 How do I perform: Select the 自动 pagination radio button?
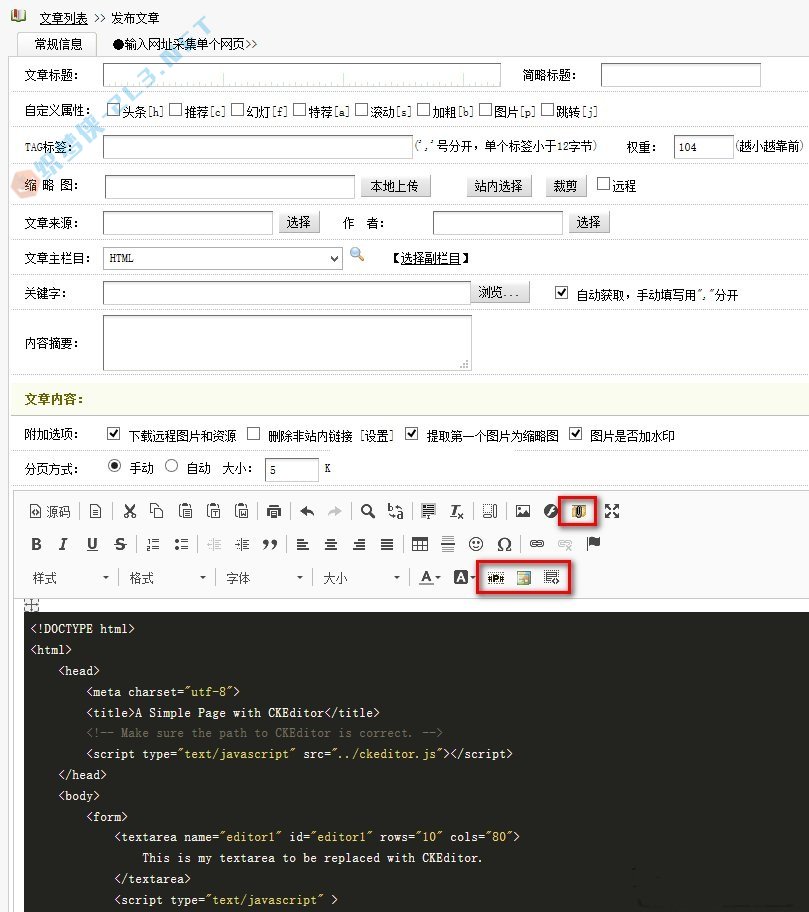click(171, 466)
